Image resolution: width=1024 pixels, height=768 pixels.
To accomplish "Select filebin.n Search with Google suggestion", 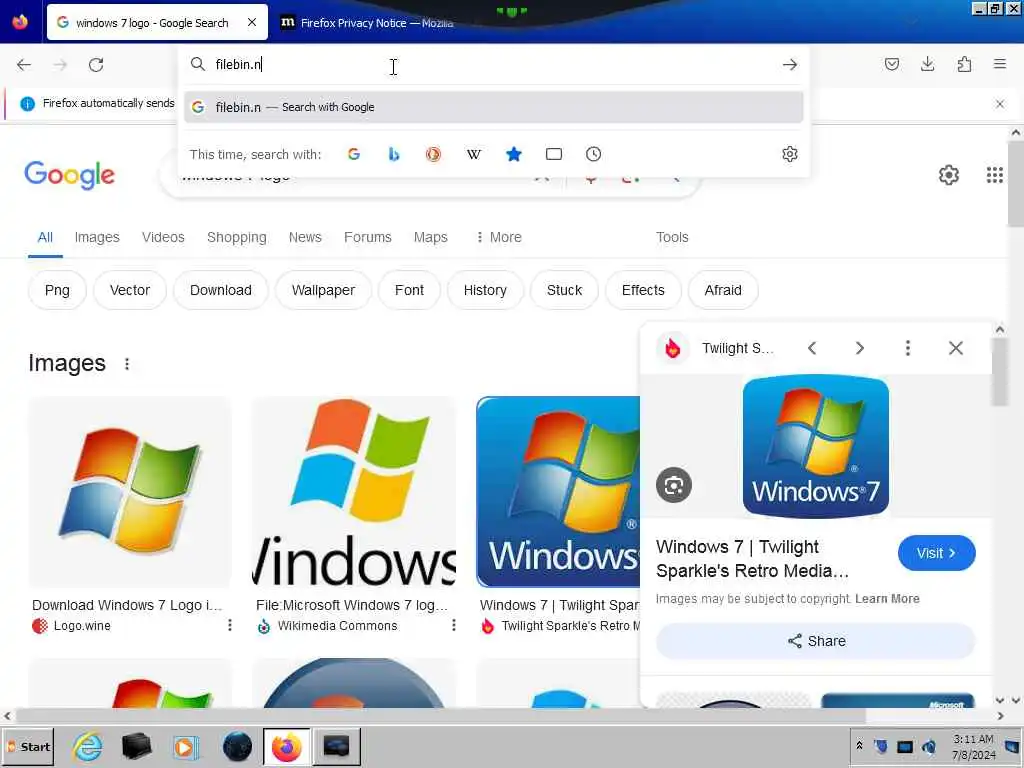I will click(x=494, y=107).
